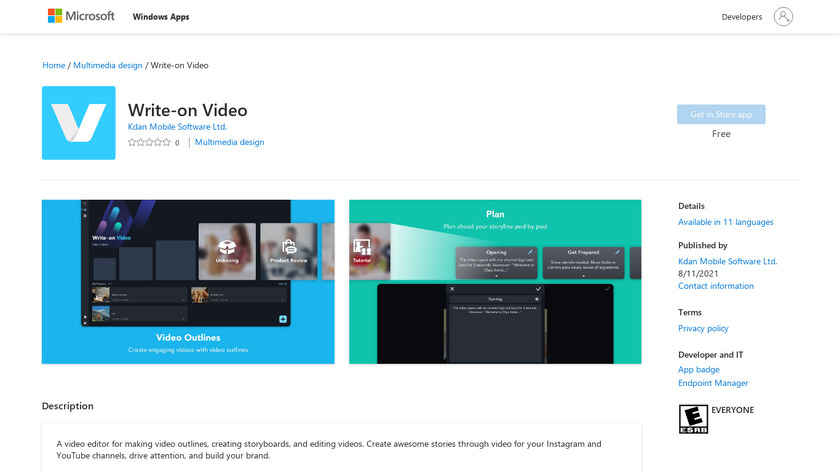The width and height of the screenshot is (840, 472).
Task: Open the App badge link
Action: click(x=699, y=370)
